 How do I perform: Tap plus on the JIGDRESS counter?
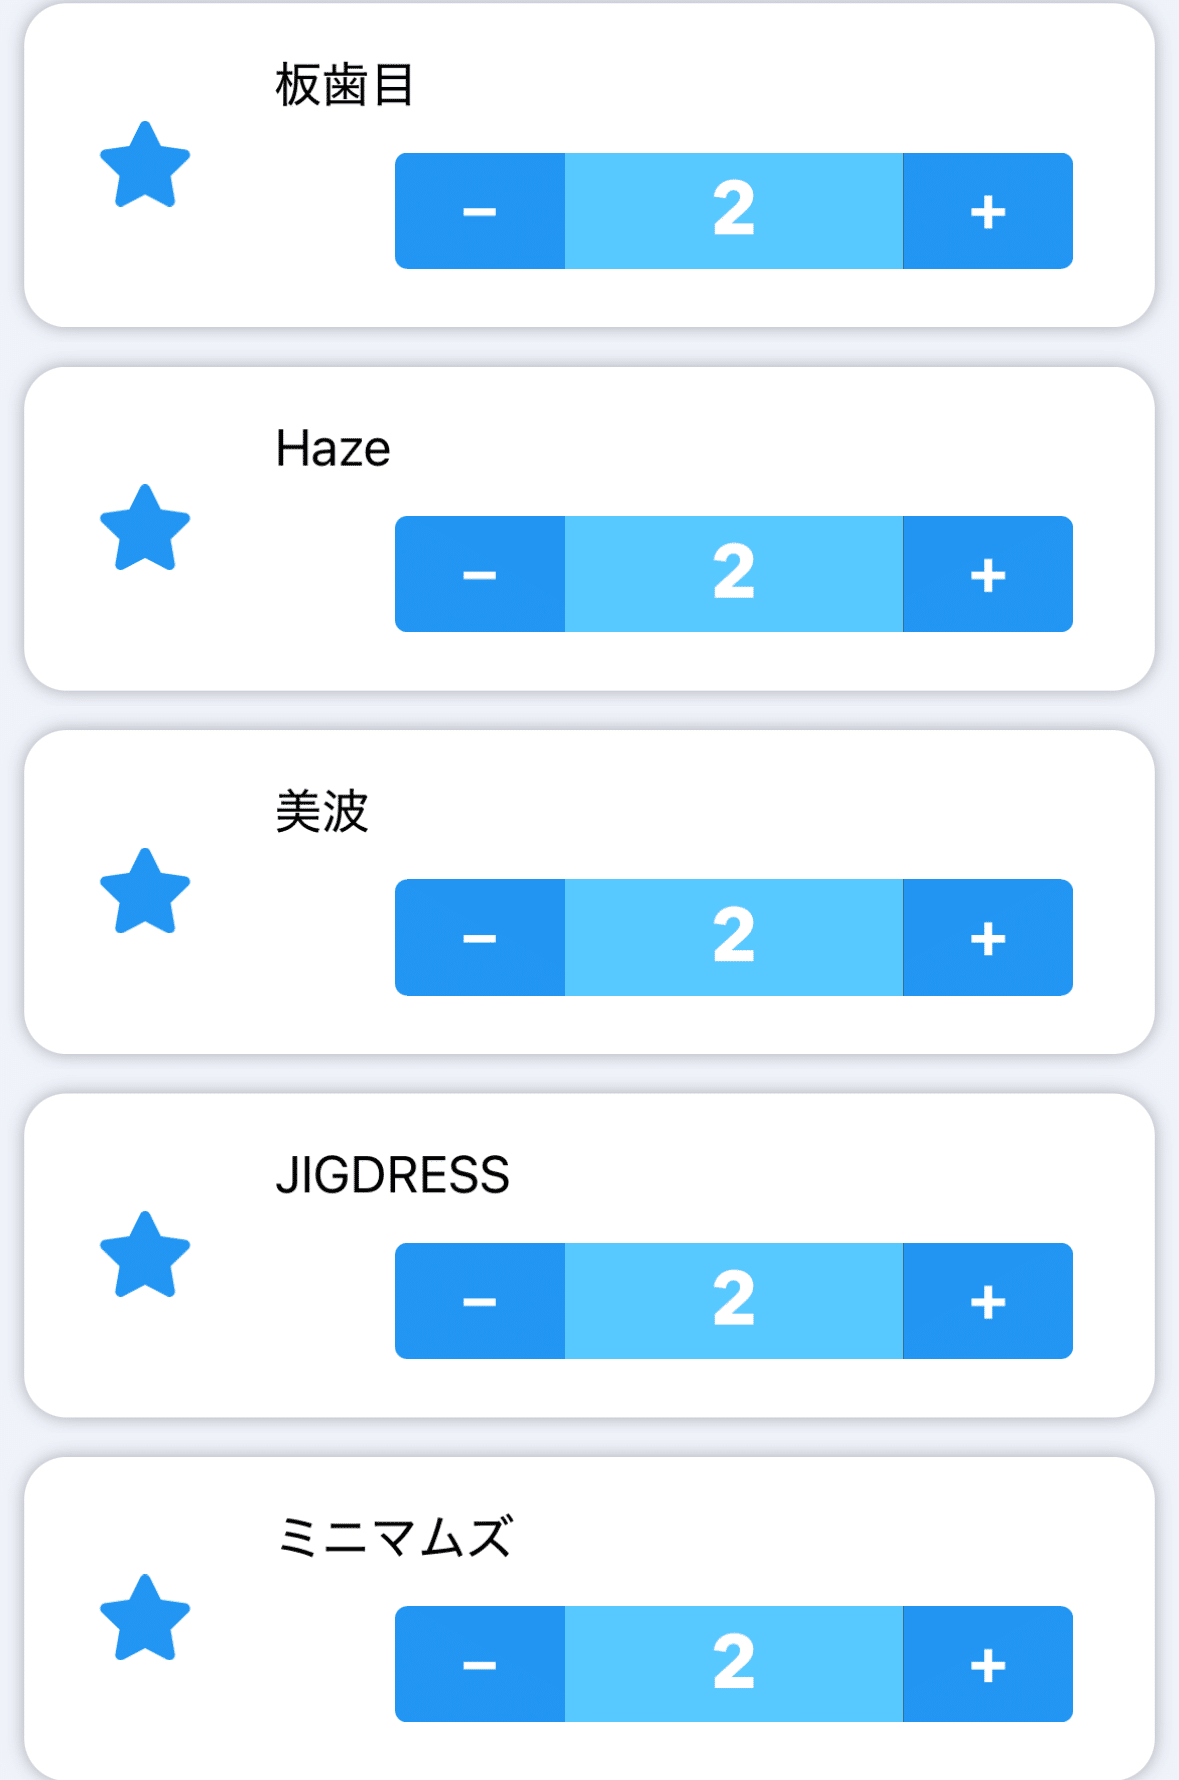(988, 1301)
